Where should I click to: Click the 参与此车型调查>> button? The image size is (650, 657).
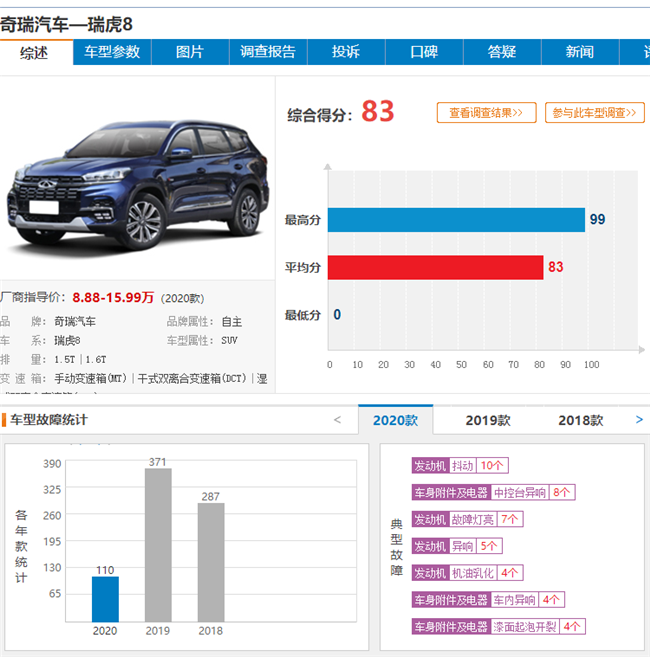point(595,113)
